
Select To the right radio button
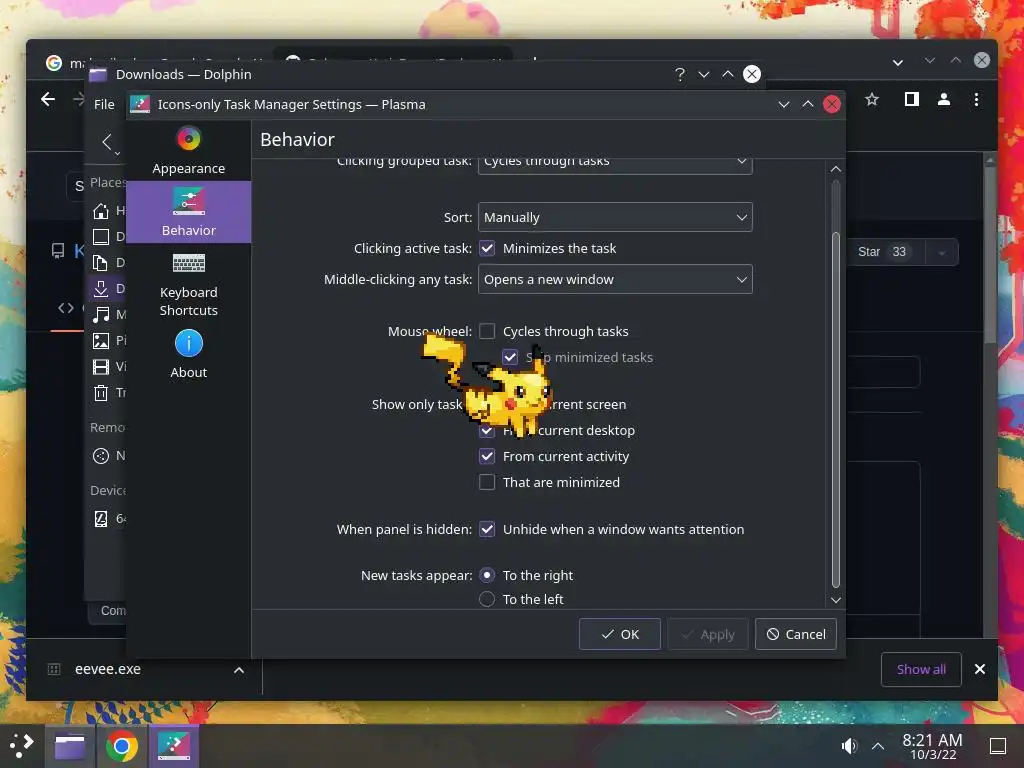pos(487,575)
